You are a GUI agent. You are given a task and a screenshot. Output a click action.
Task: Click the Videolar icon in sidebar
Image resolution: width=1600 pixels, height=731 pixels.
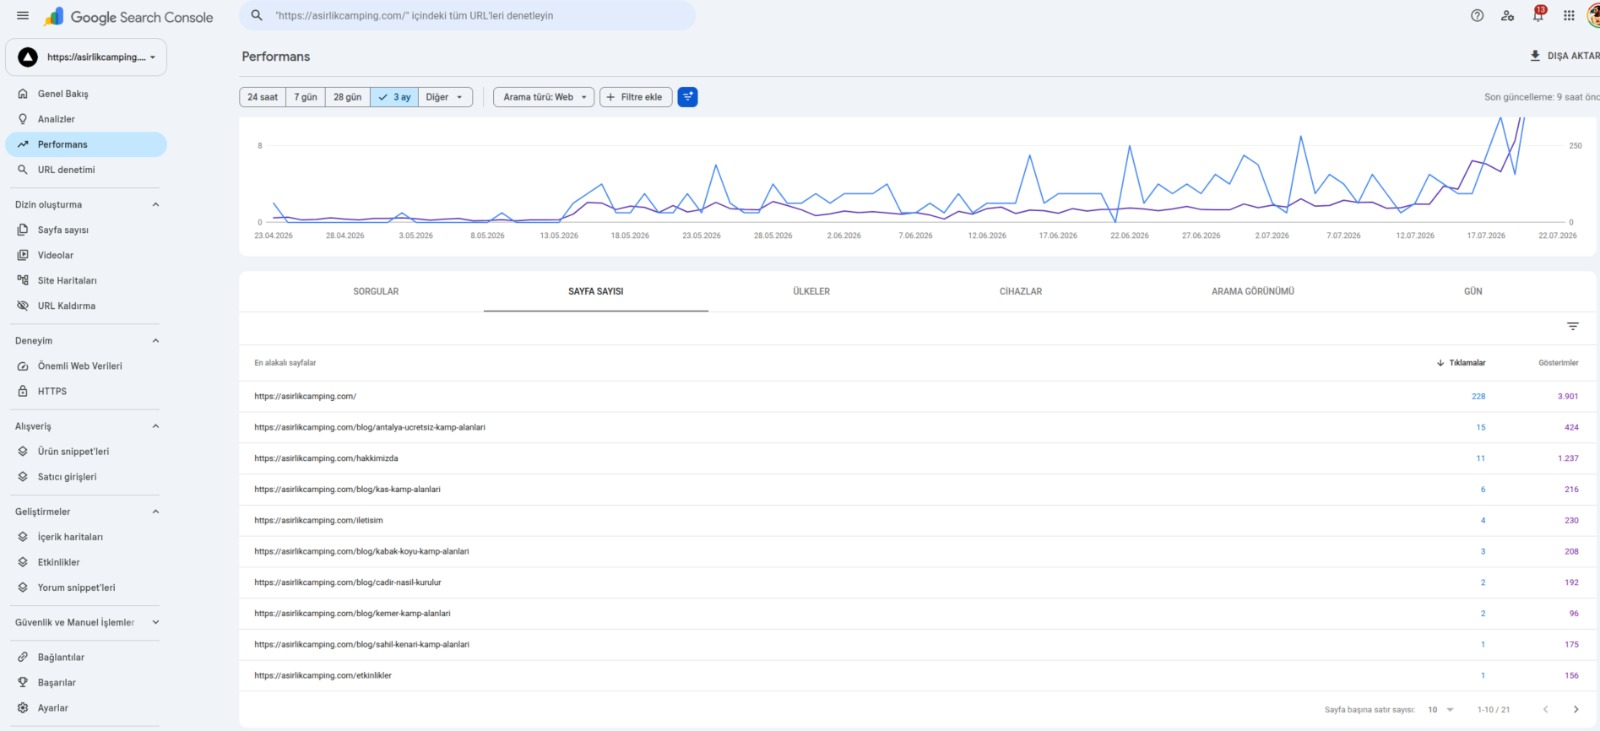pos(23,255)
